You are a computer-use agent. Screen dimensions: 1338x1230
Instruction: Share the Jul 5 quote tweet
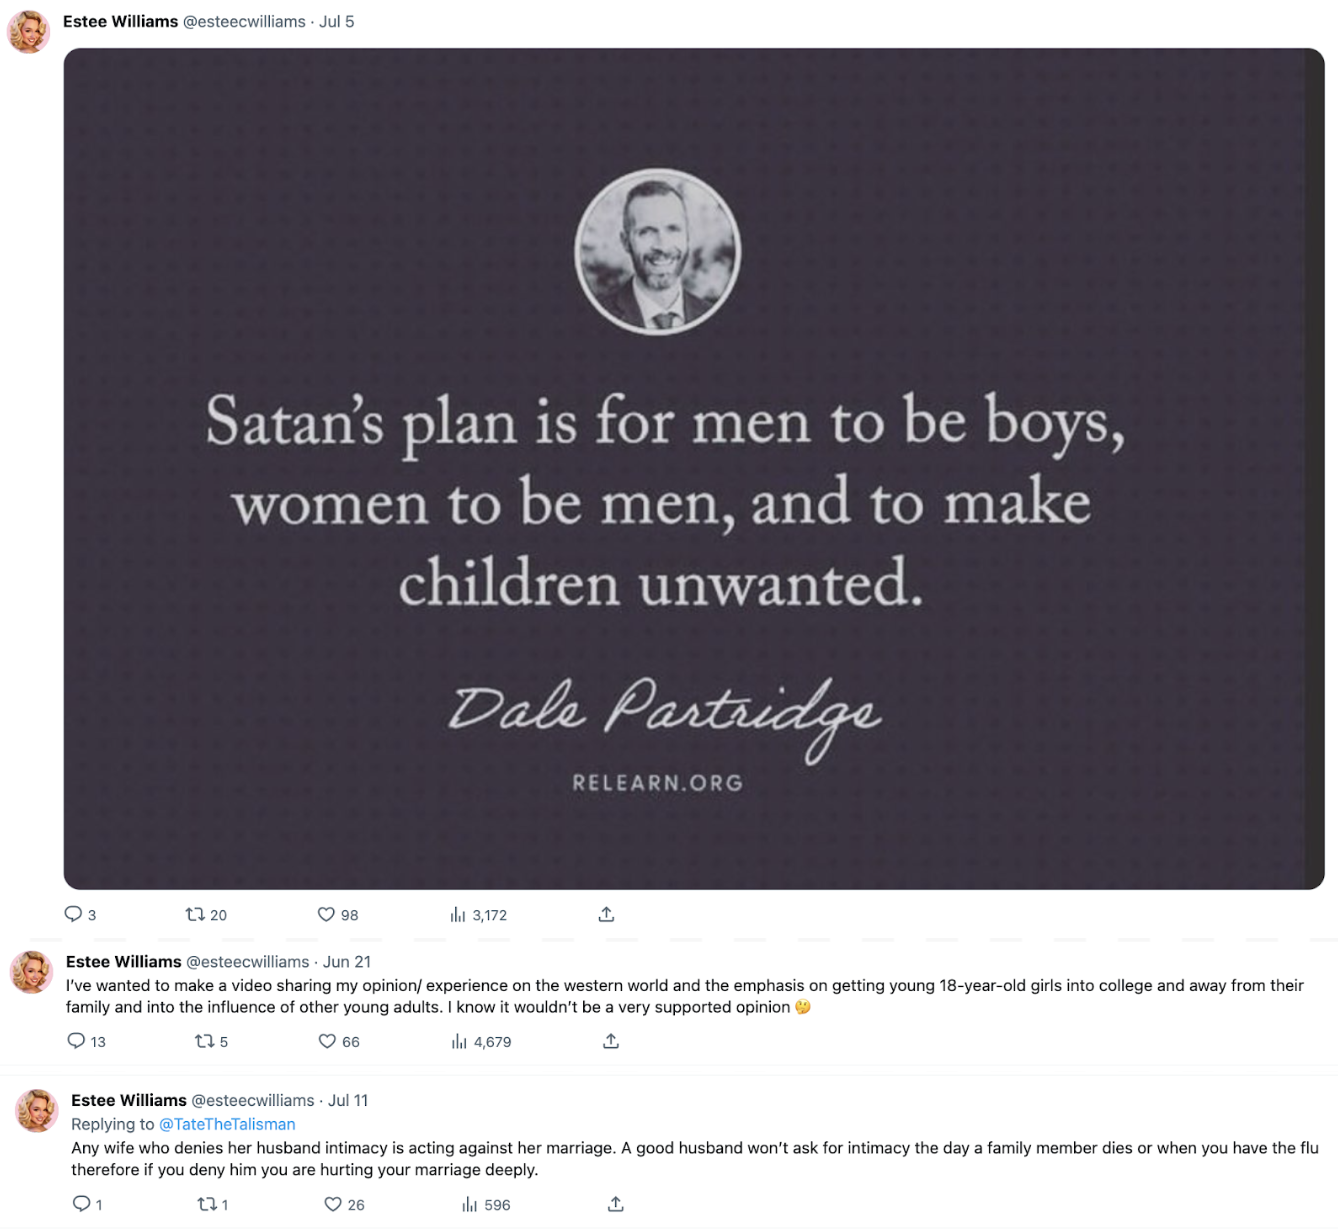(606, 914)
